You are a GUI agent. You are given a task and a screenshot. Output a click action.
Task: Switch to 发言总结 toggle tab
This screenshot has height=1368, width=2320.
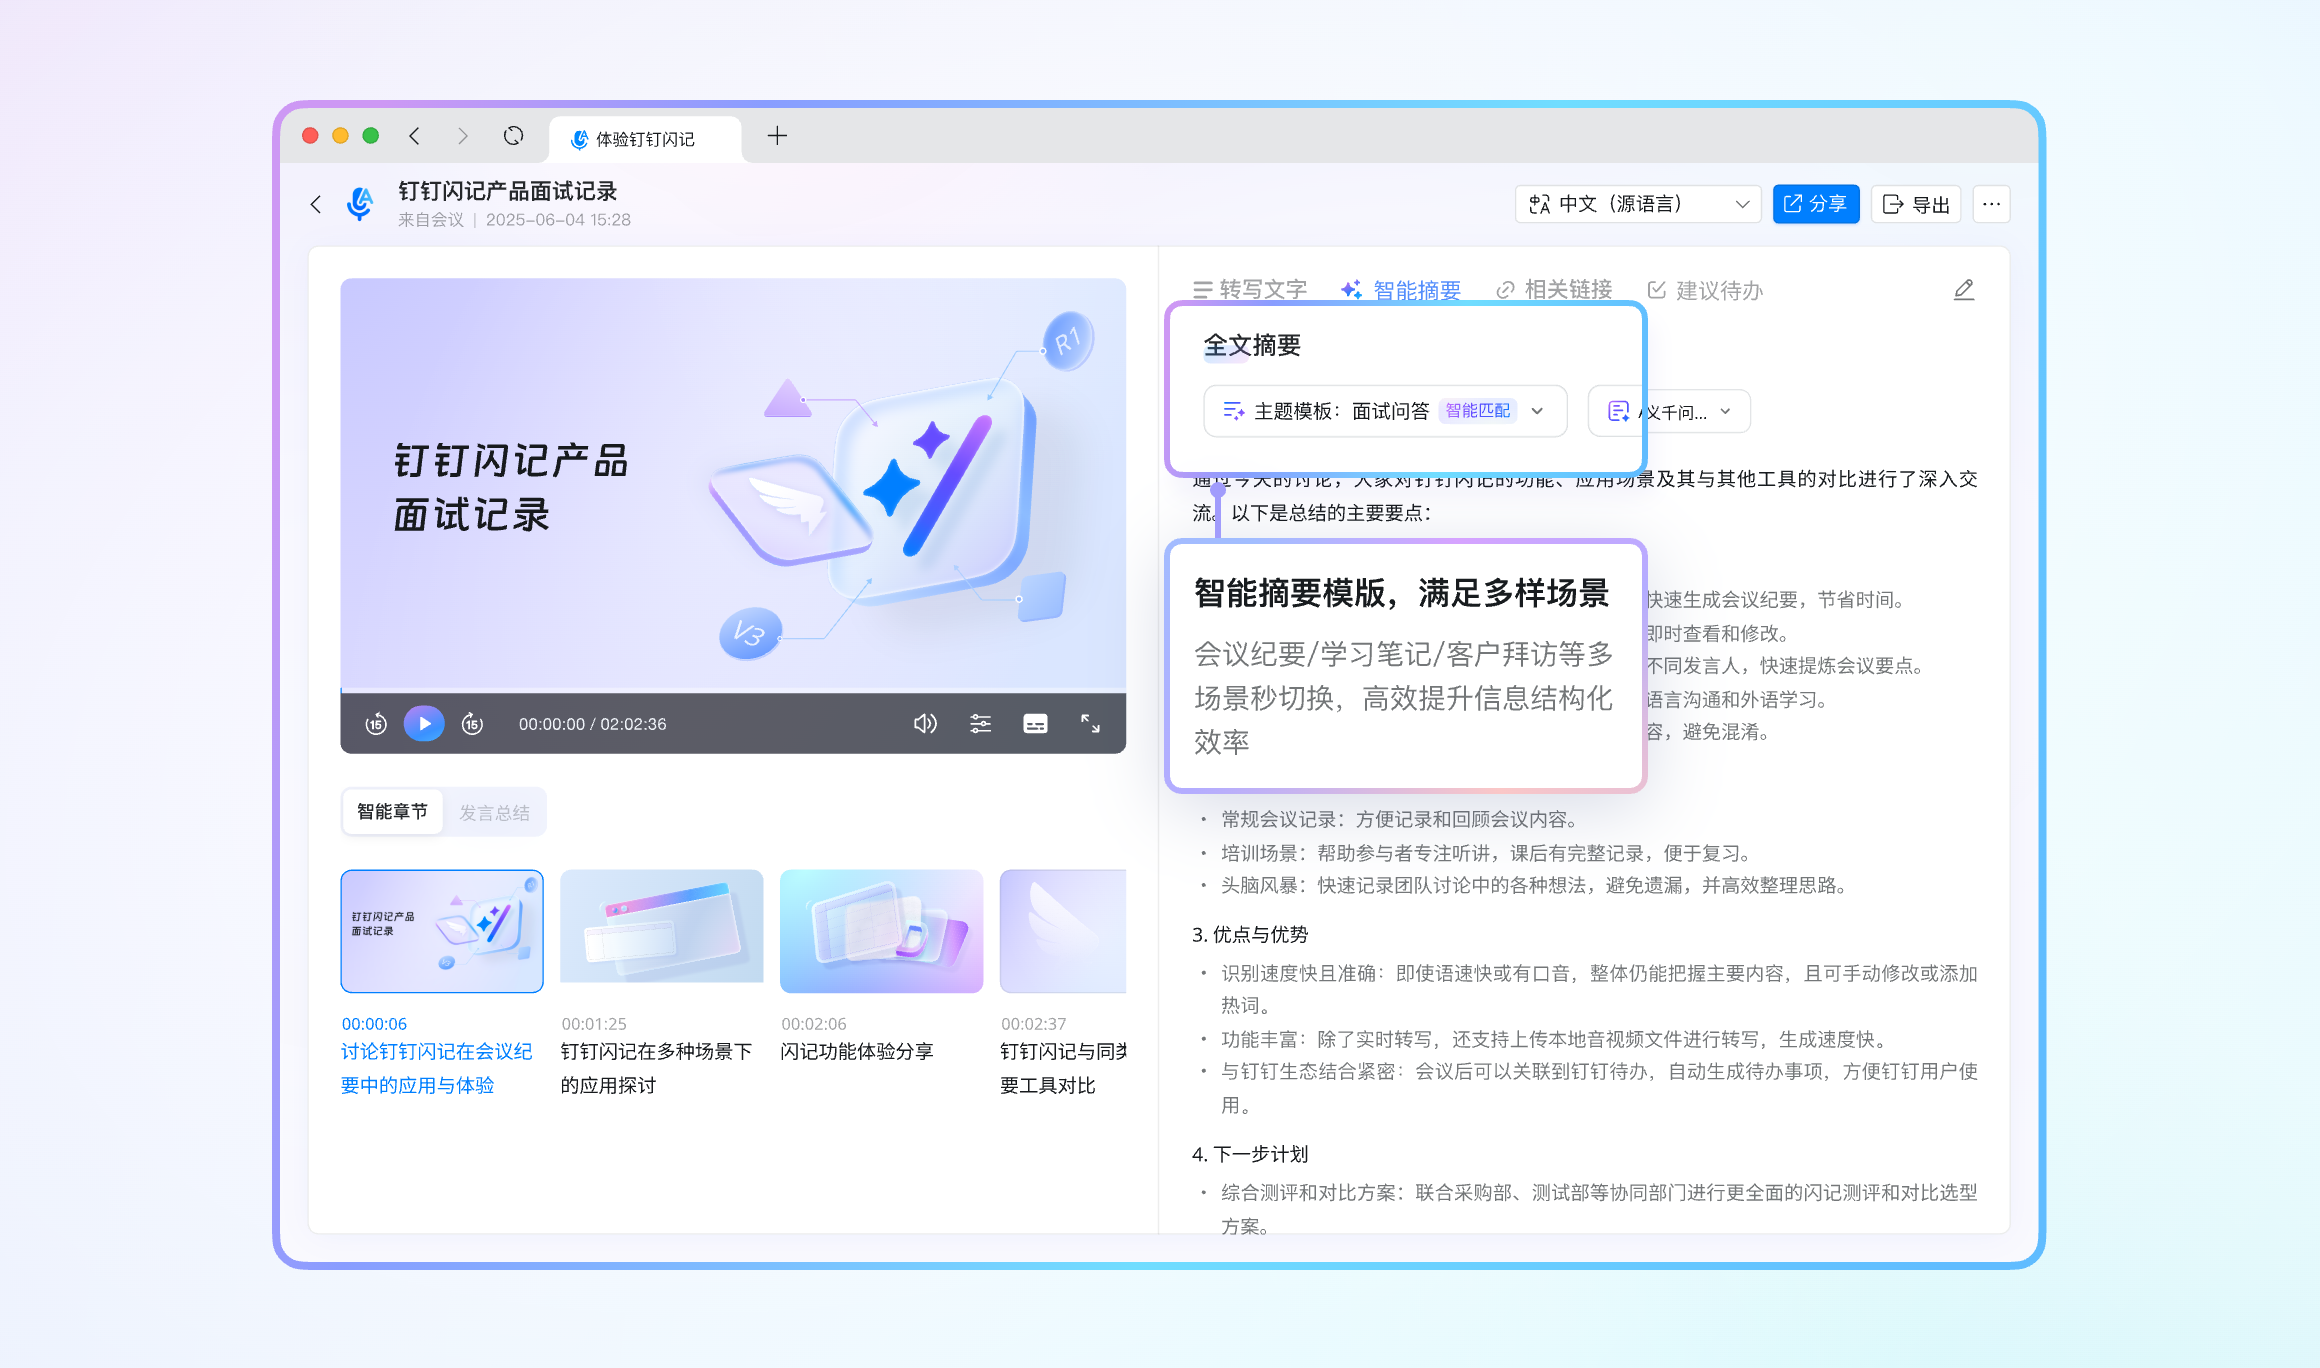494,812
